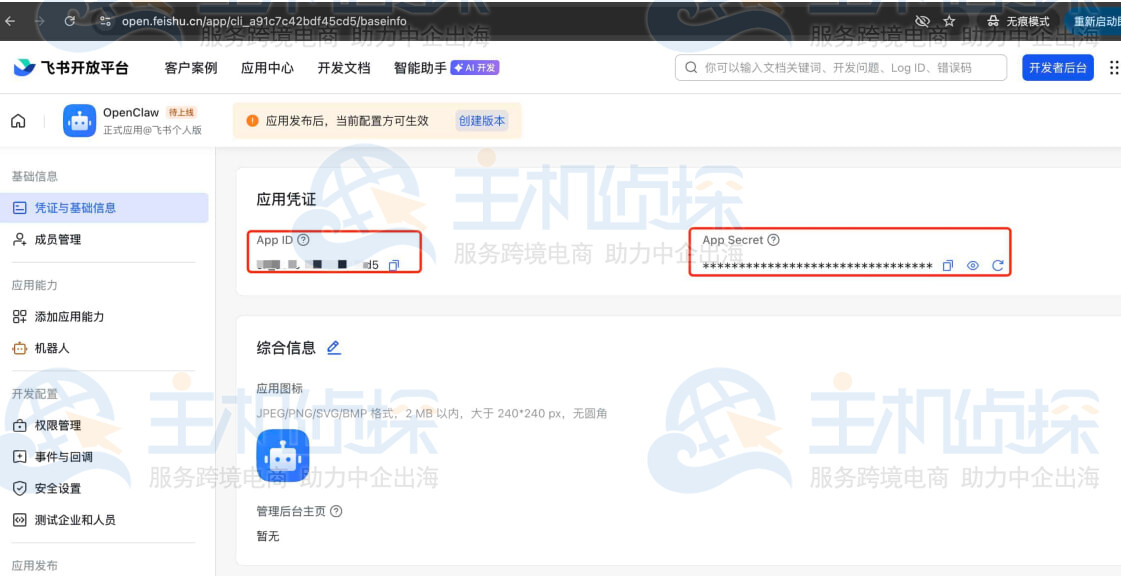Screen dimensions: 1121x576
Task: Click the browser back arrow
Action: tap(9, 21)
